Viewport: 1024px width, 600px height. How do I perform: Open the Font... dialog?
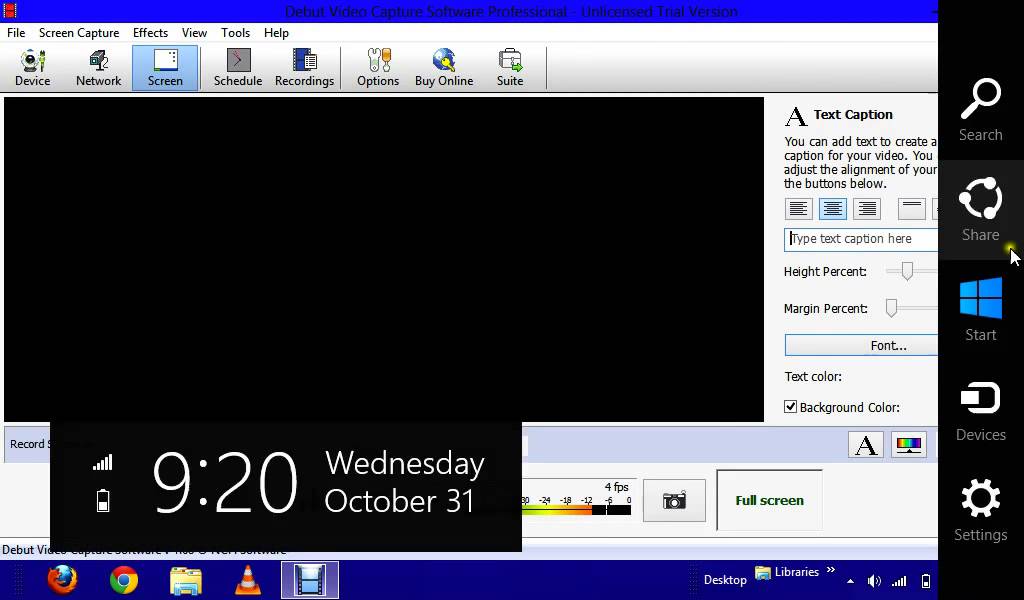click(x=861, y=345)
